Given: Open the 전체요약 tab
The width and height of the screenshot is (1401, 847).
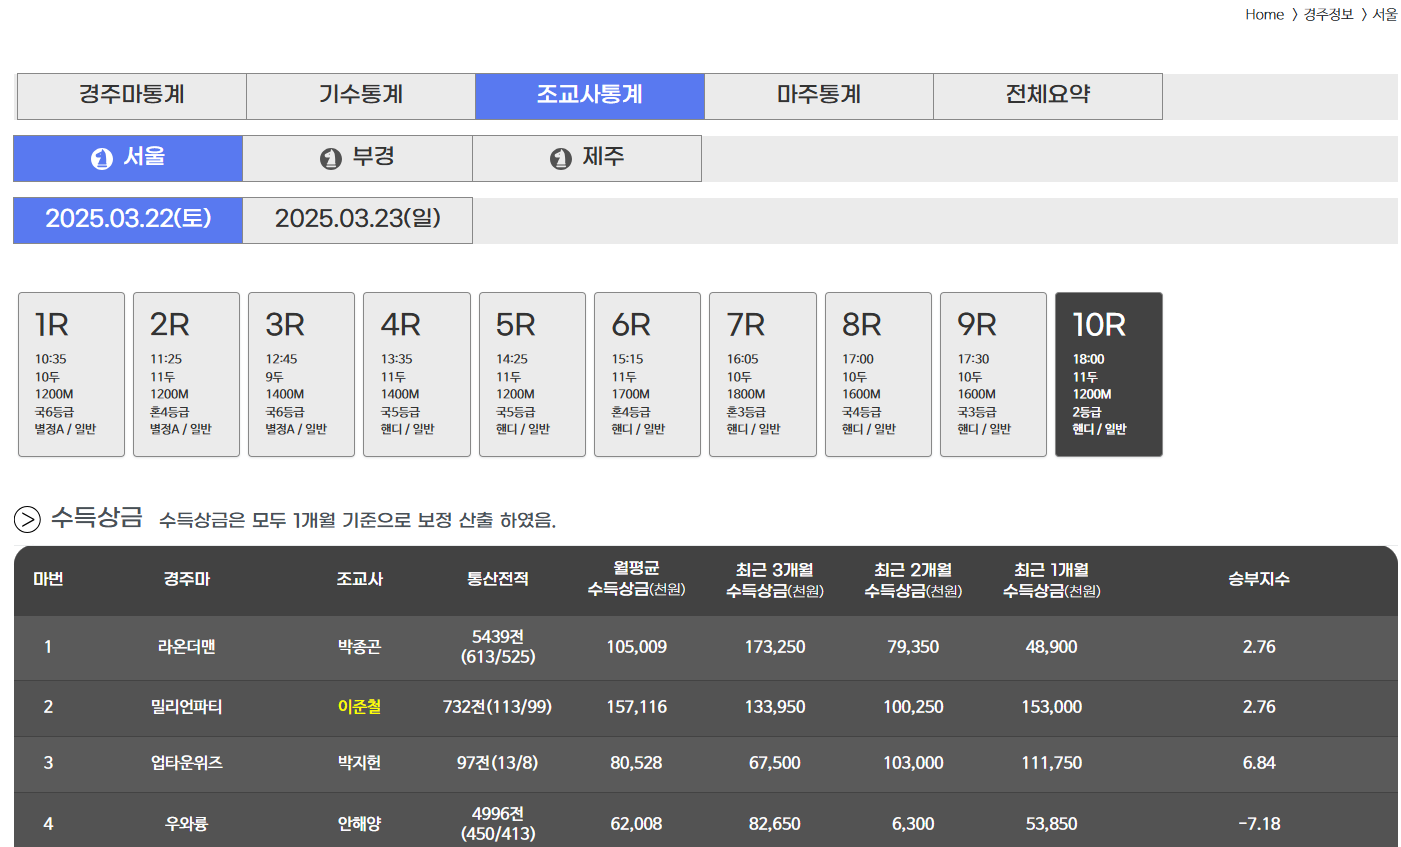Looking at the screenshot, I should point(1048,96).
